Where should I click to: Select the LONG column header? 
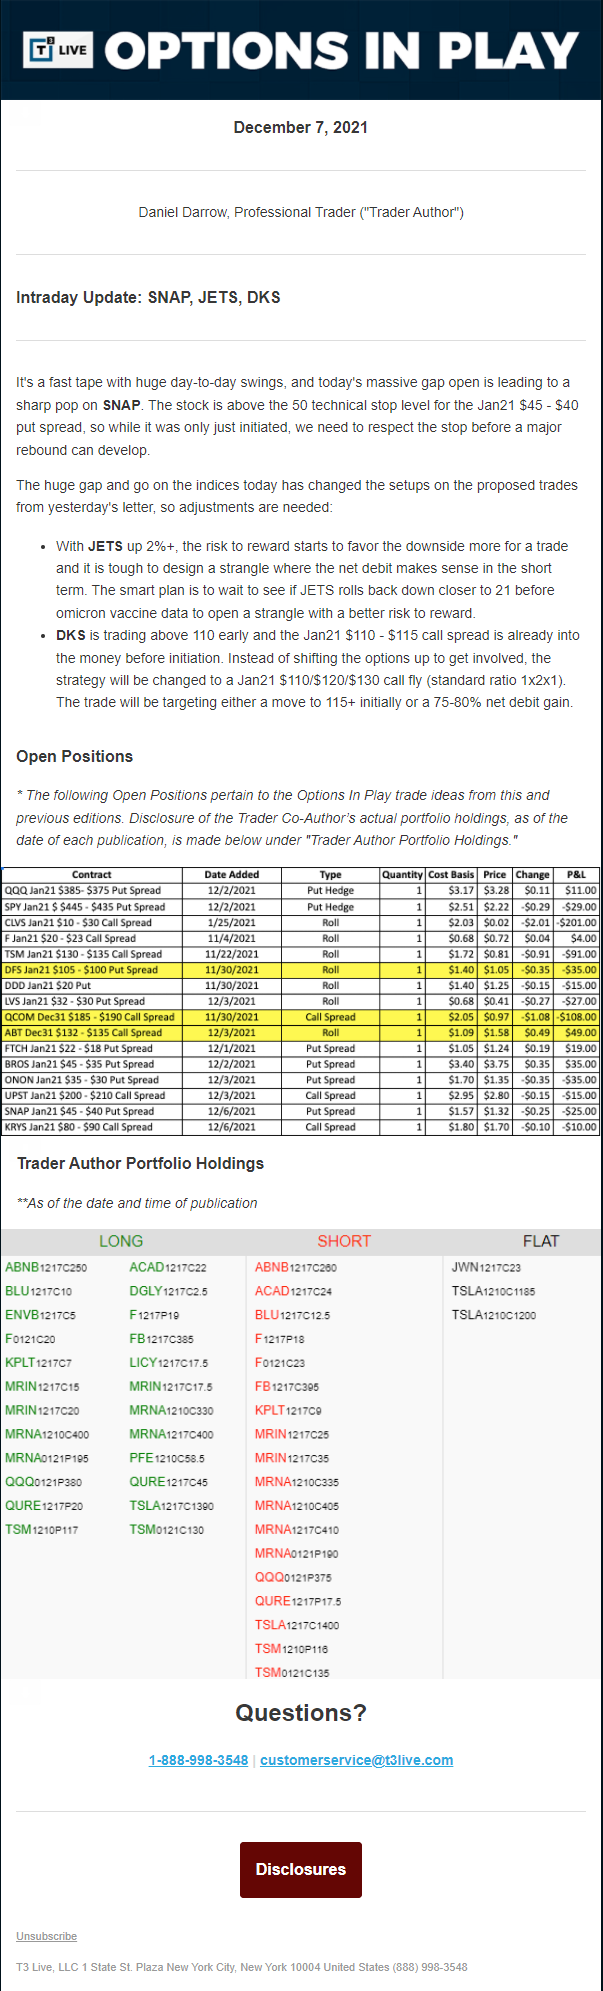pyautogui.click(x=121, y=1241)
